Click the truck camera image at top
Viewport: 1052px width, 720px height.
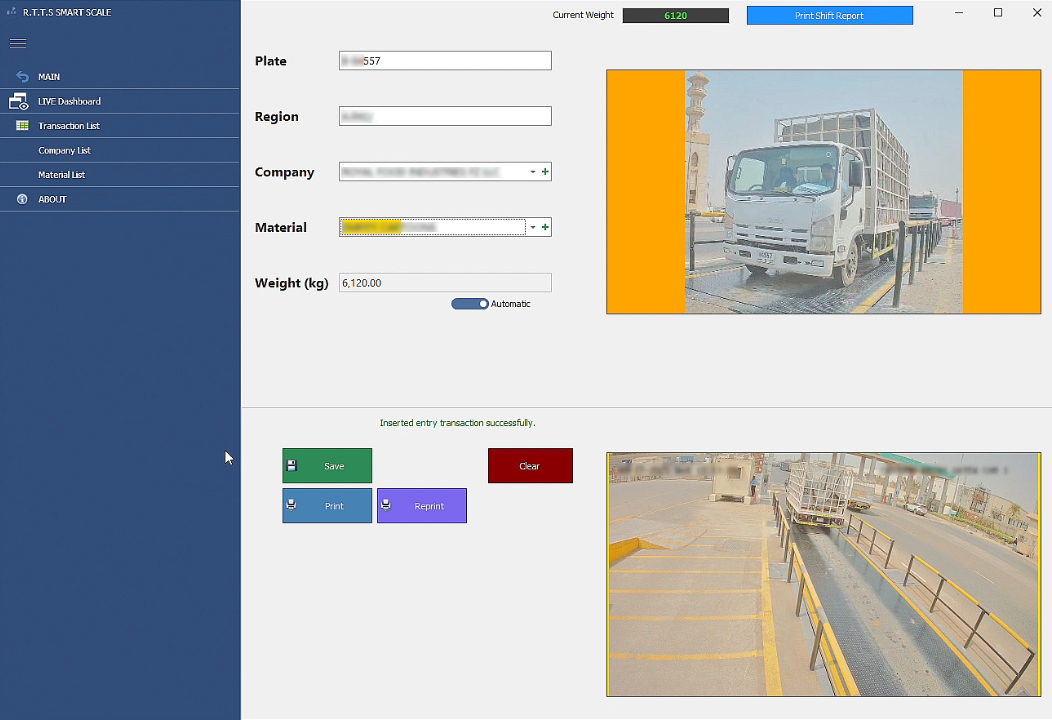click(x=823, y=192)
